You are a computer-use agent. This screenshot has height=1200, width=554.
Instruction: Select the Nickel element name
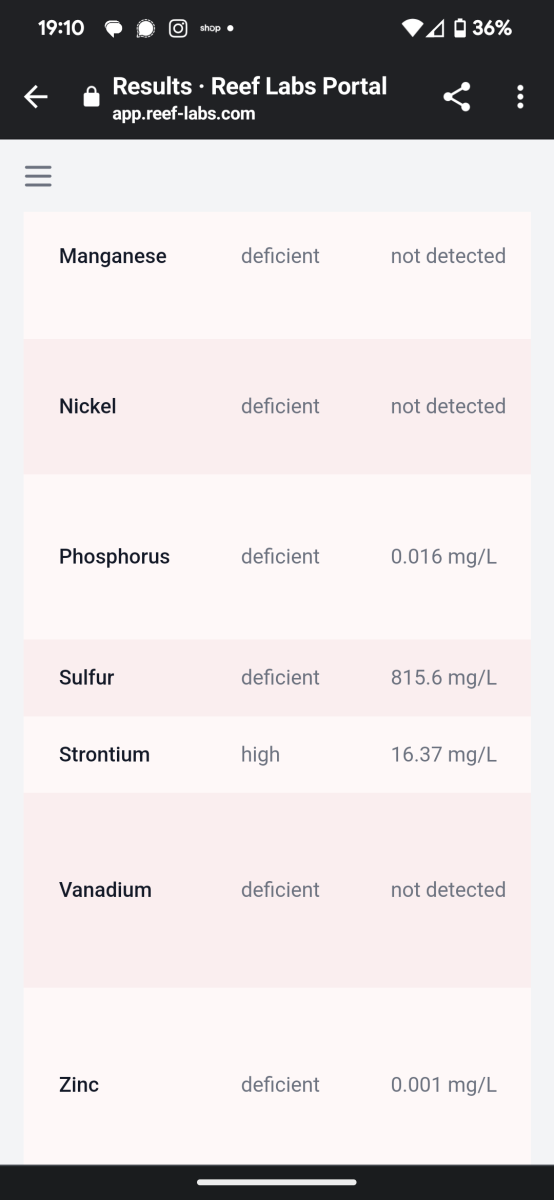88,406
